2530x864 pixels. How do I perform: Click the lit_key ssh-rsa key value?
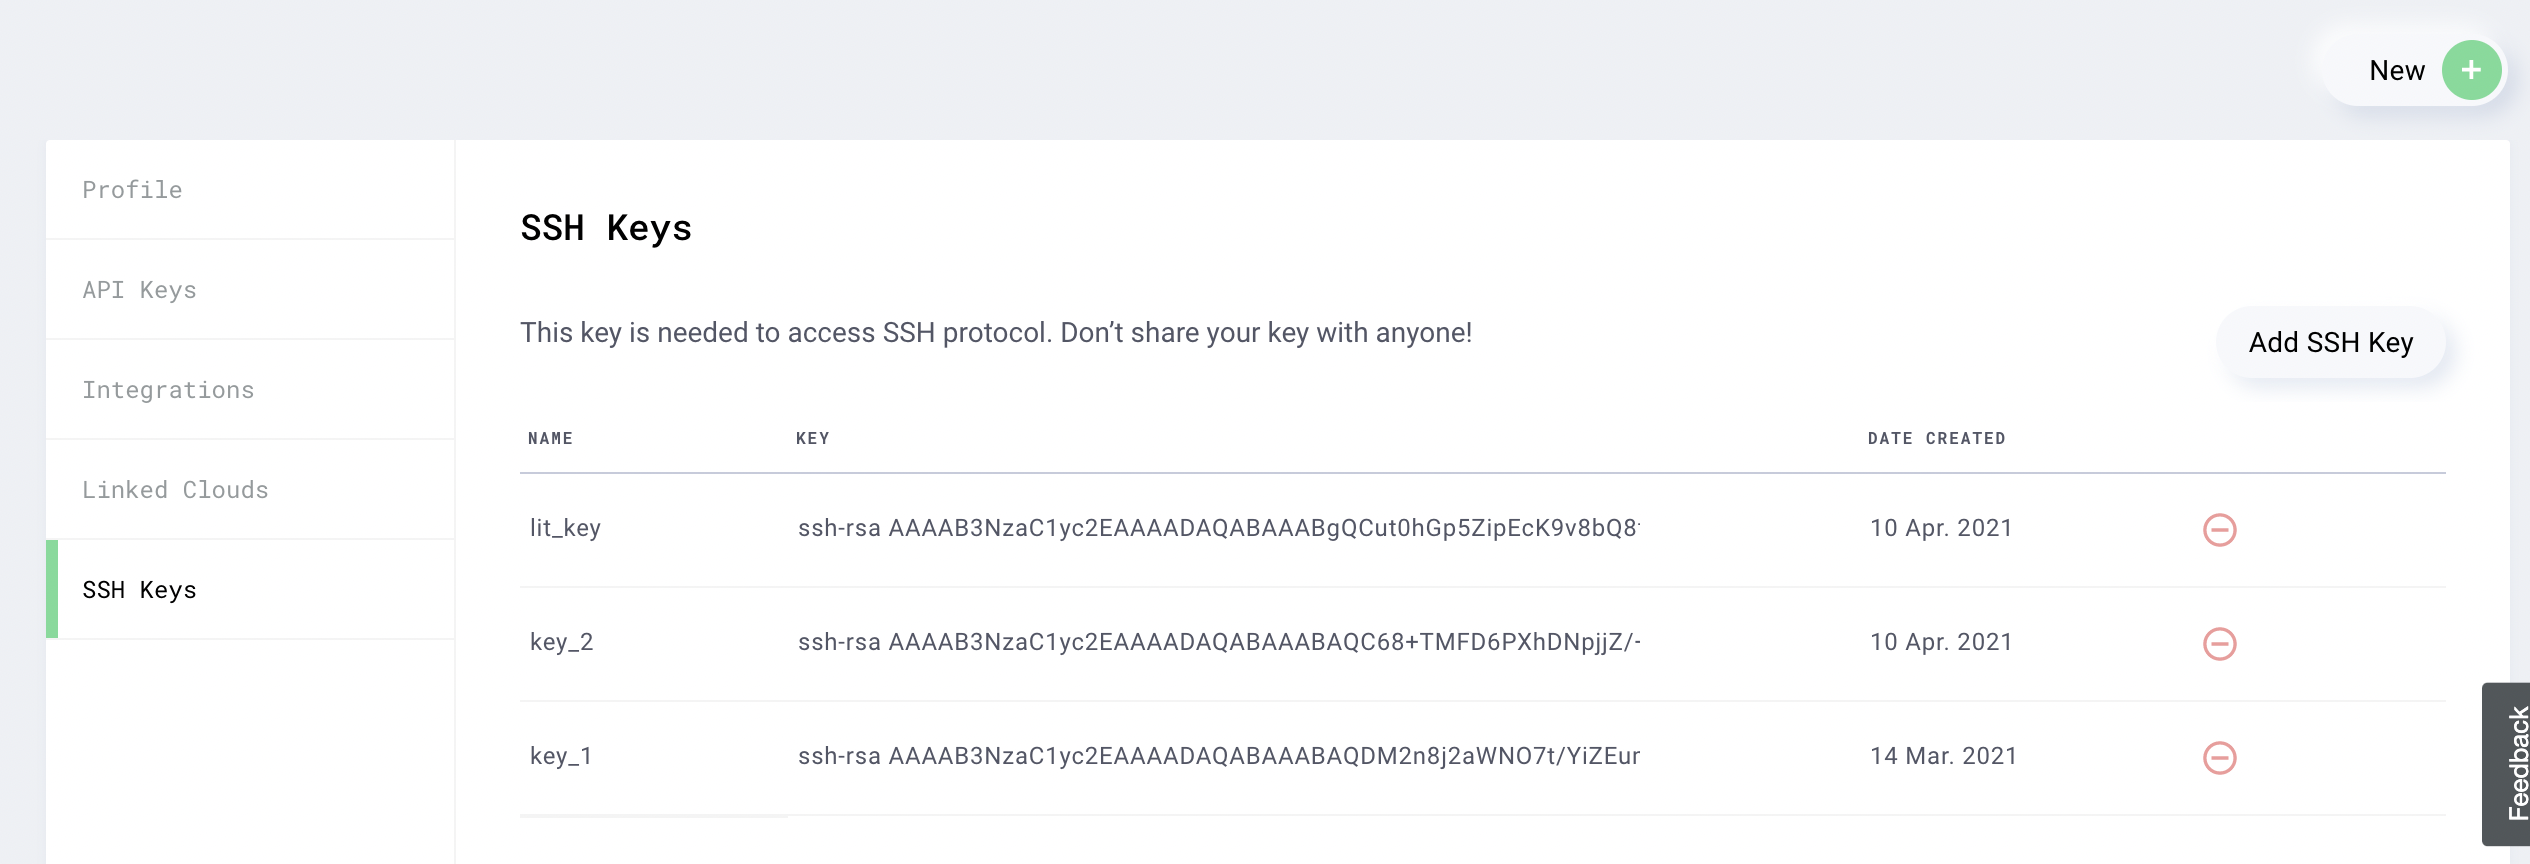pos(1219,528)
